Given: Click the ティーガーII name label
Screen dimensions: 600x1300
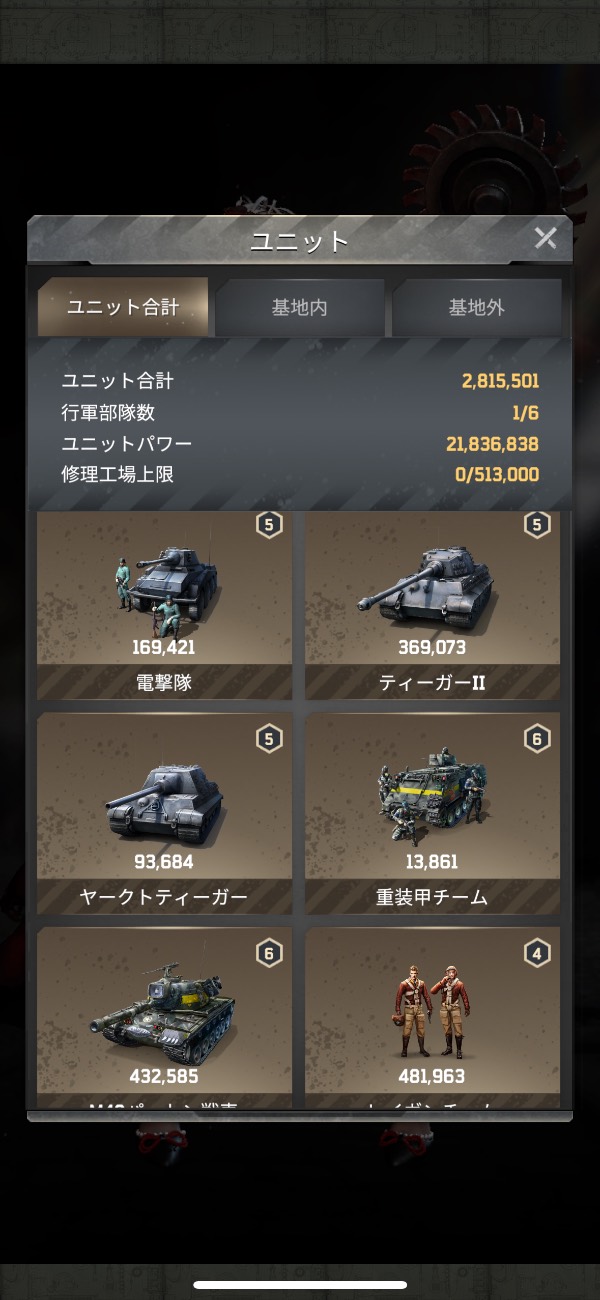Looking at the screenshot, I should [x=432, y=683].
